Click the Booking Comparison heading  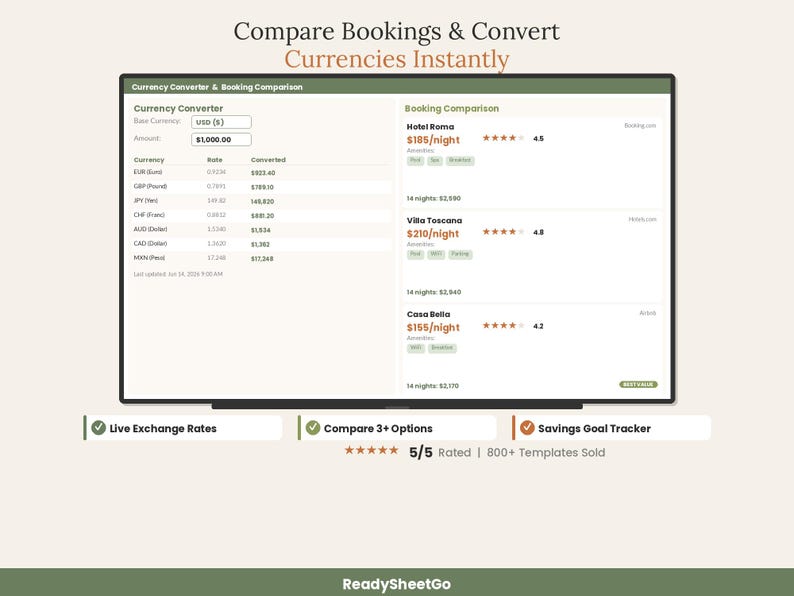452,108
